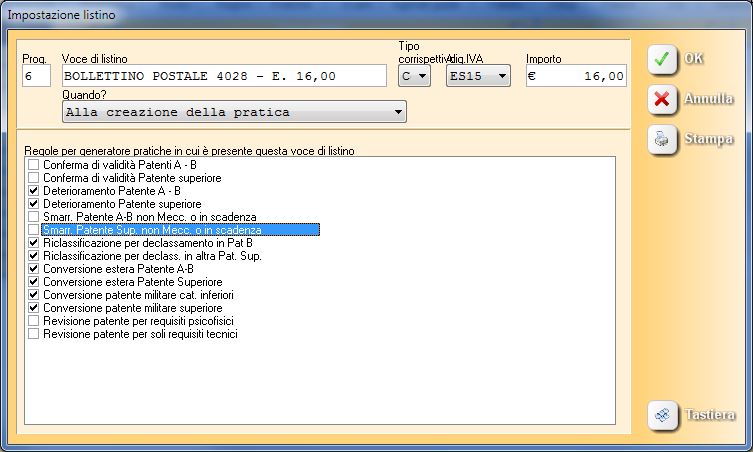Click the Prog. number field
This screenshot has height=452, width=753.
(x=36, y=76)
